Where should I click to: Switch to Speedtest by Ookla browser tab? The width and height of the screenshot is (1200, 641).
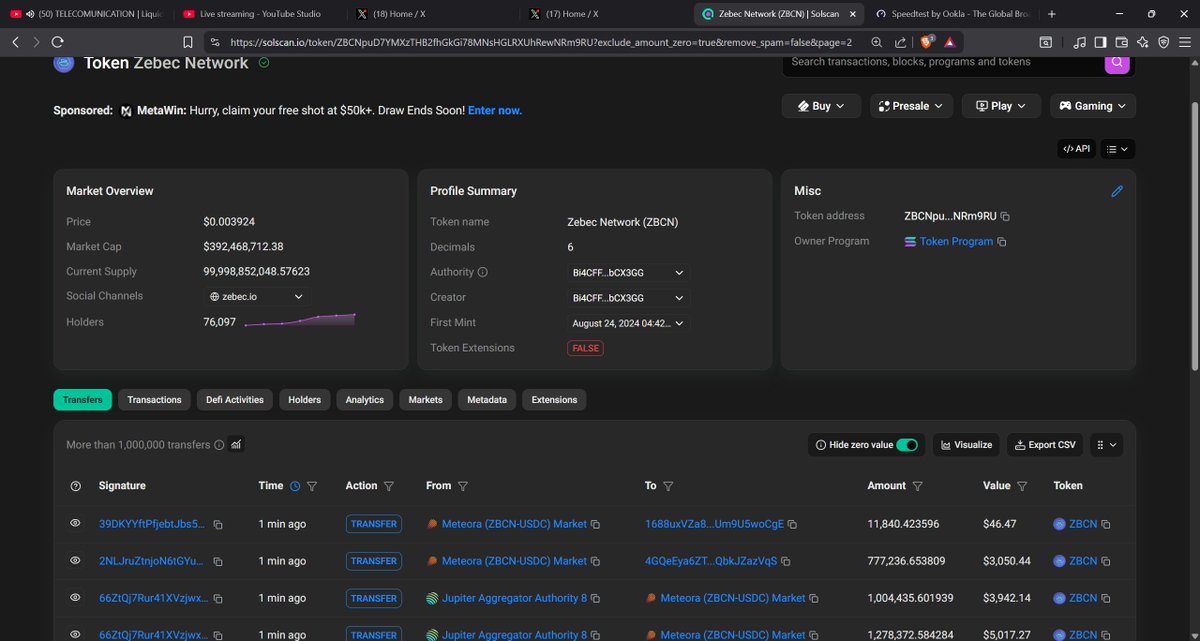(x=955, y=14)
